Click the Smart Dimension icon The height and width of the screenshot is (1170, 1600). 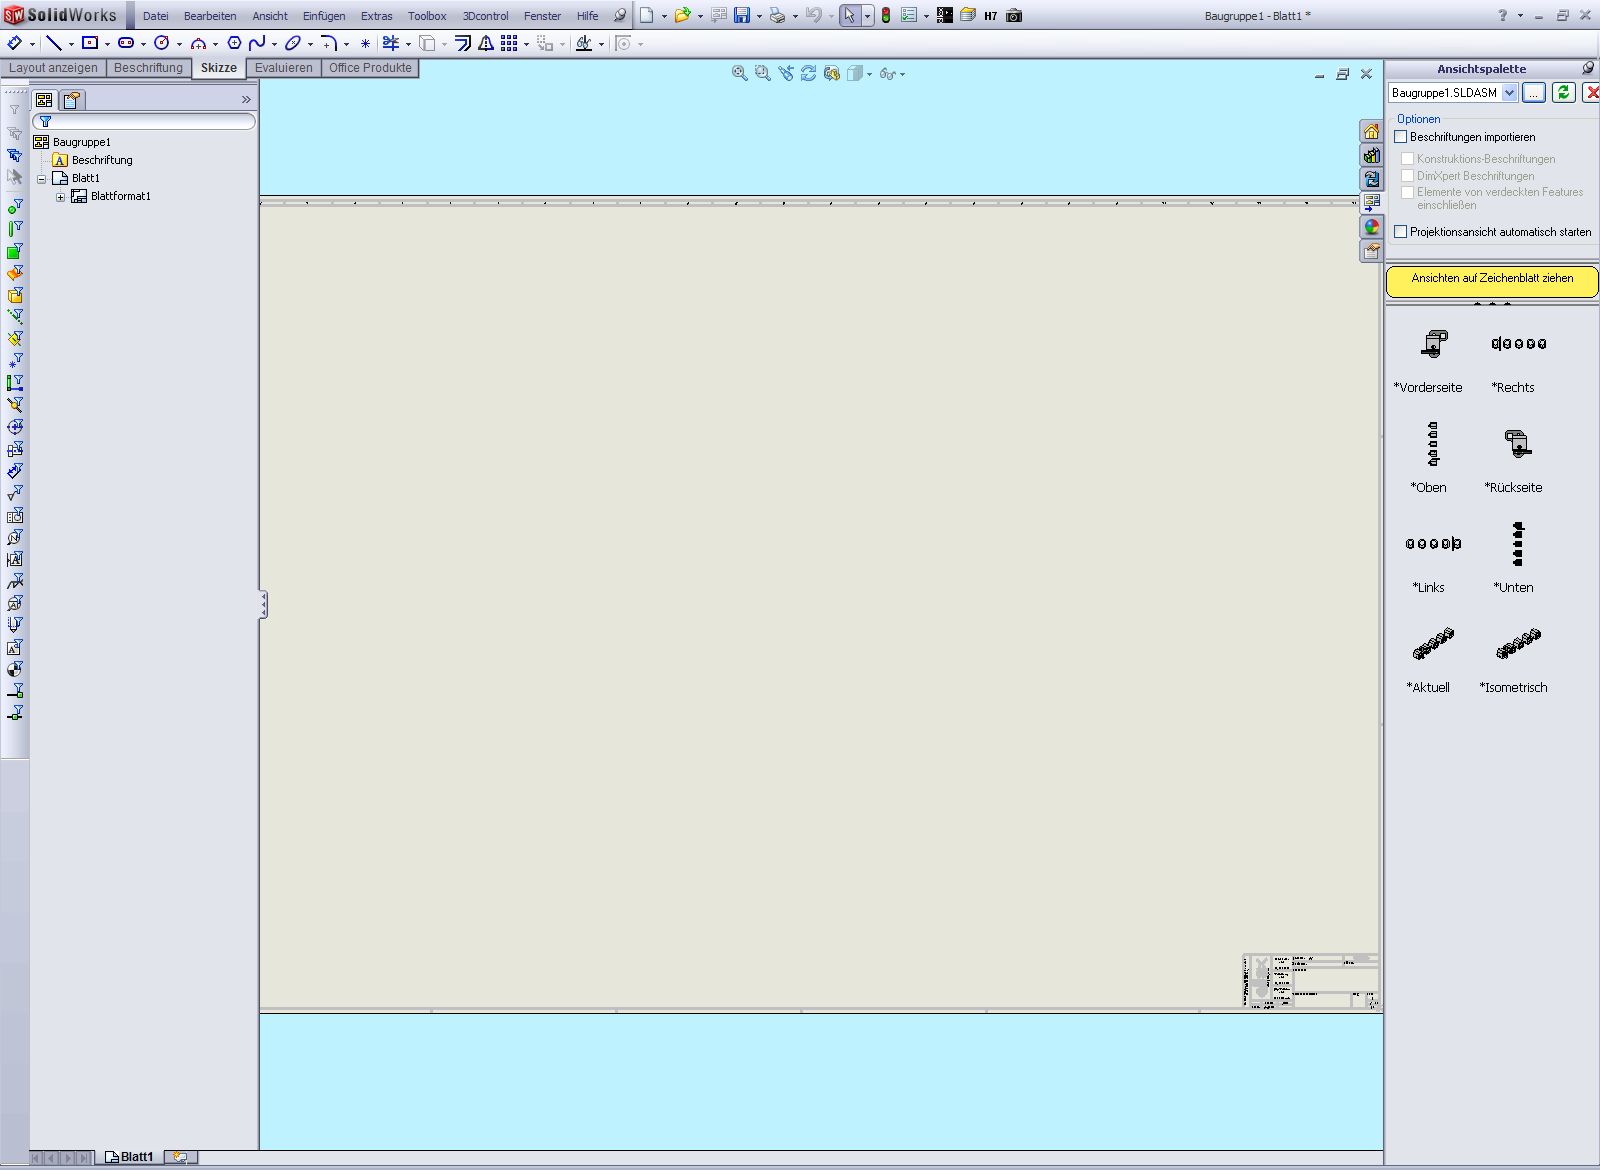[14, 43]
